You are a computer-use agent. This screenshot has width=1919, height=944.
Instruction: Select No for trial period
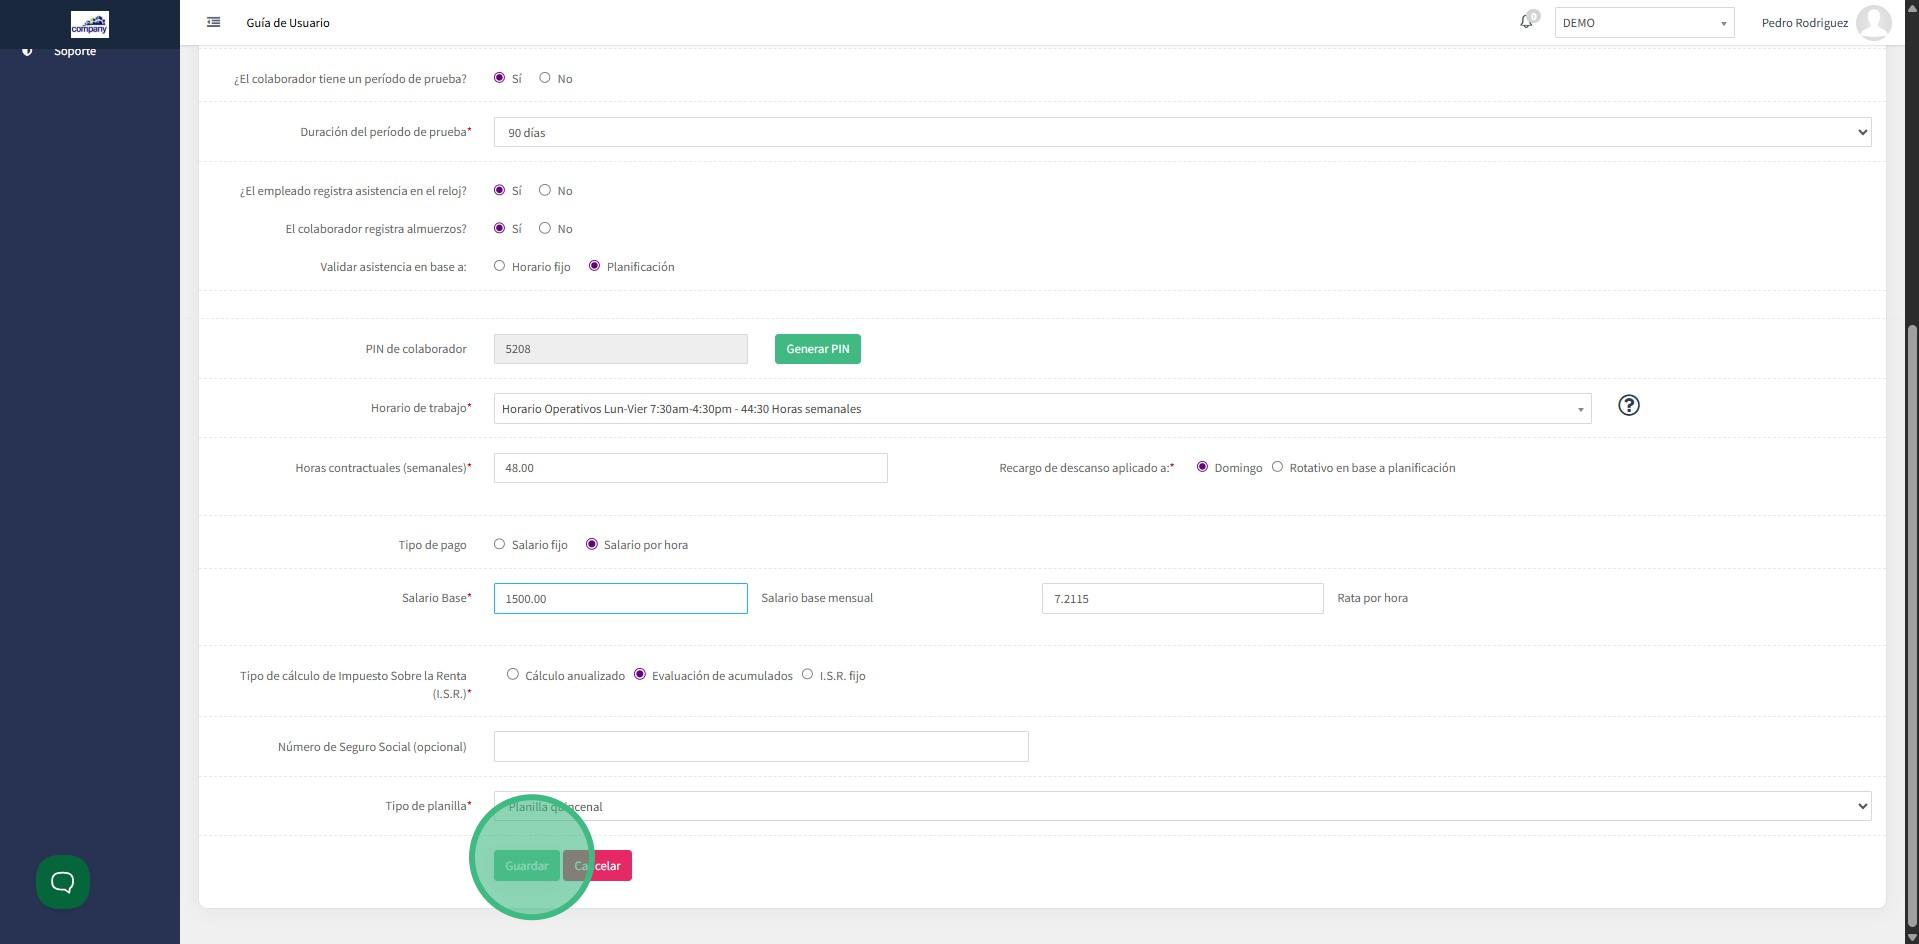tap(545, 78)
